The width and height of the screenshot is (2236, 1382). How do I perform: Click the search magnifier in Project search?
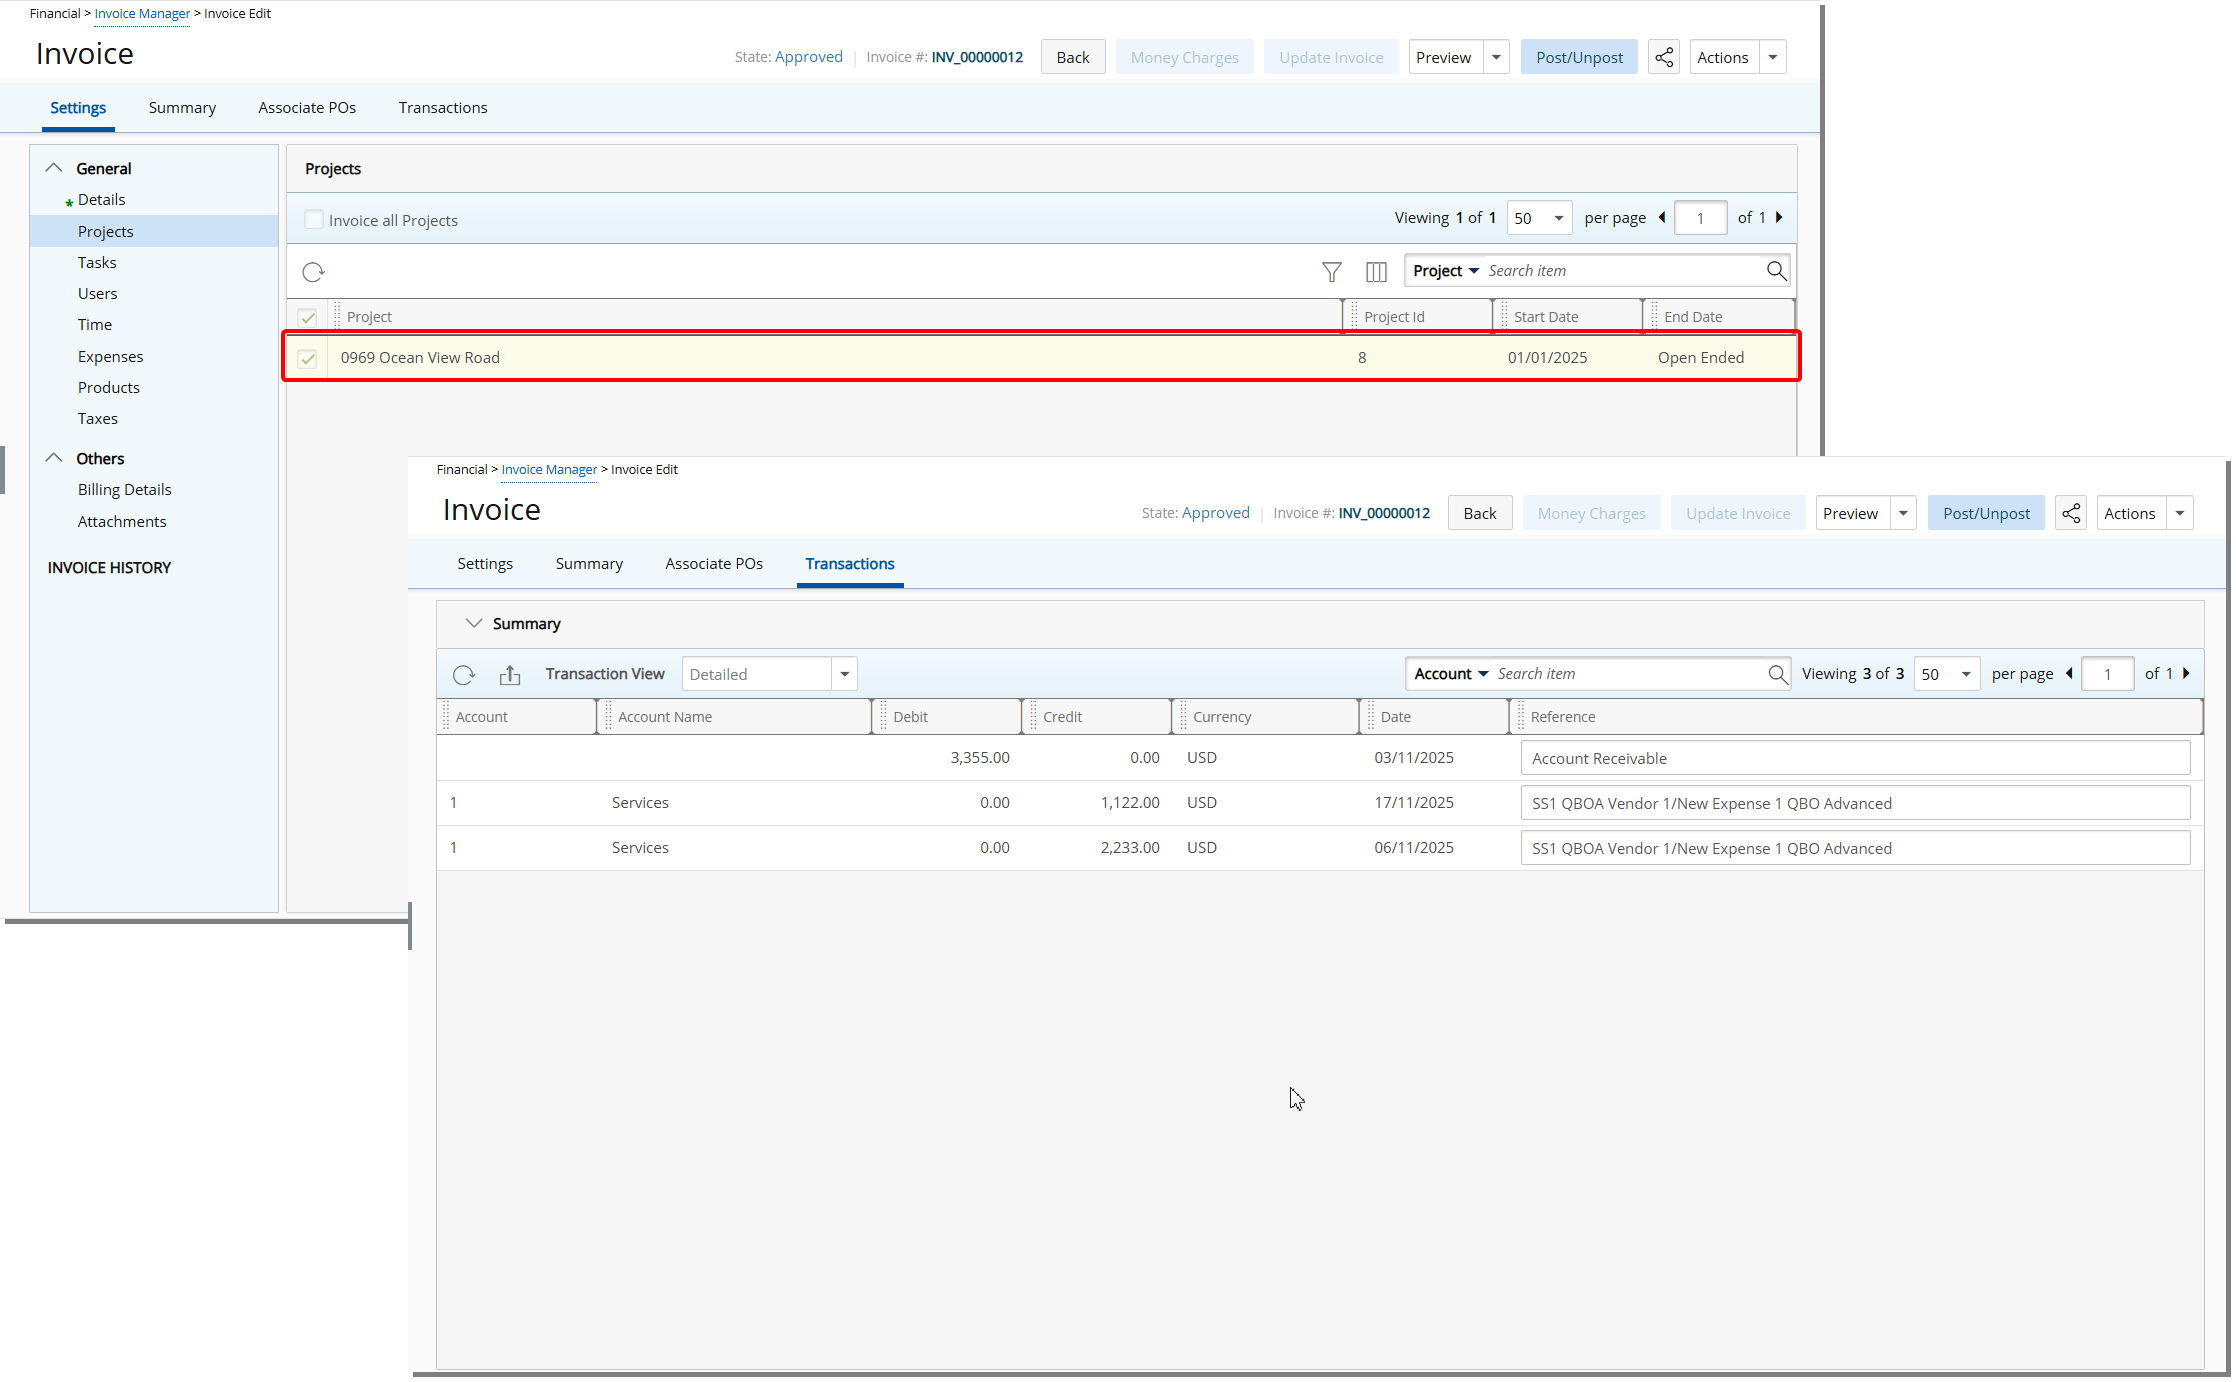pyautogui.click(x=1776, y=271)
